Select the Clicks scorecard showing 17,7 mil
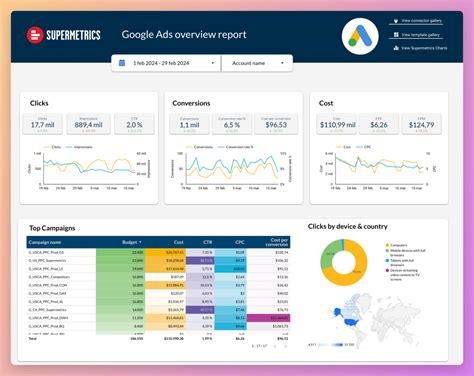474x376 pixels. [43, 124]
